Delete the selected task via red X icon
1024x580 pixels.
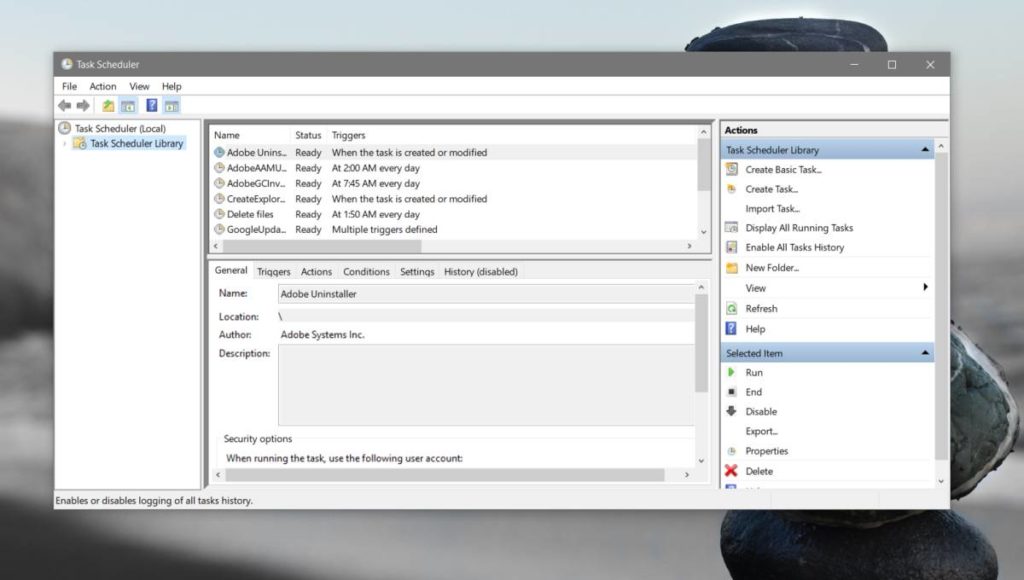731,471
